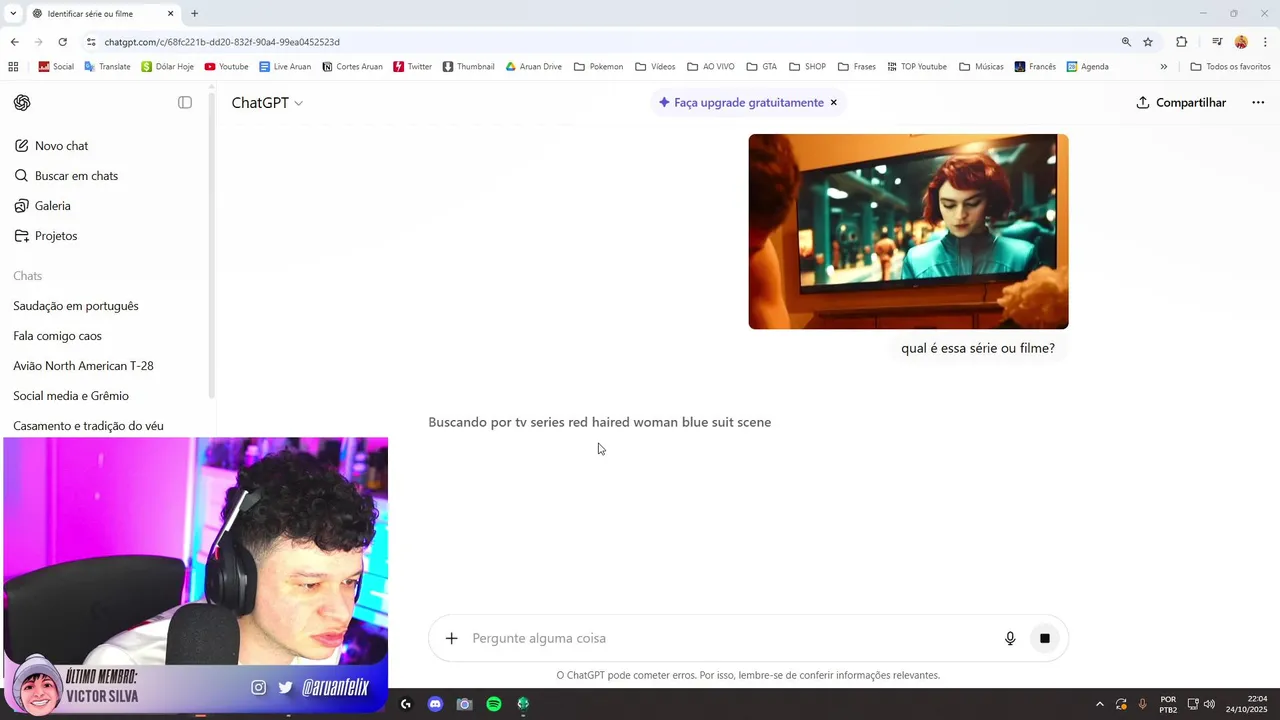Viewport: 1280px width, 720px height.
Task: Click the zoom magnifier icon in address bar
Action: tap(1126, 42)
